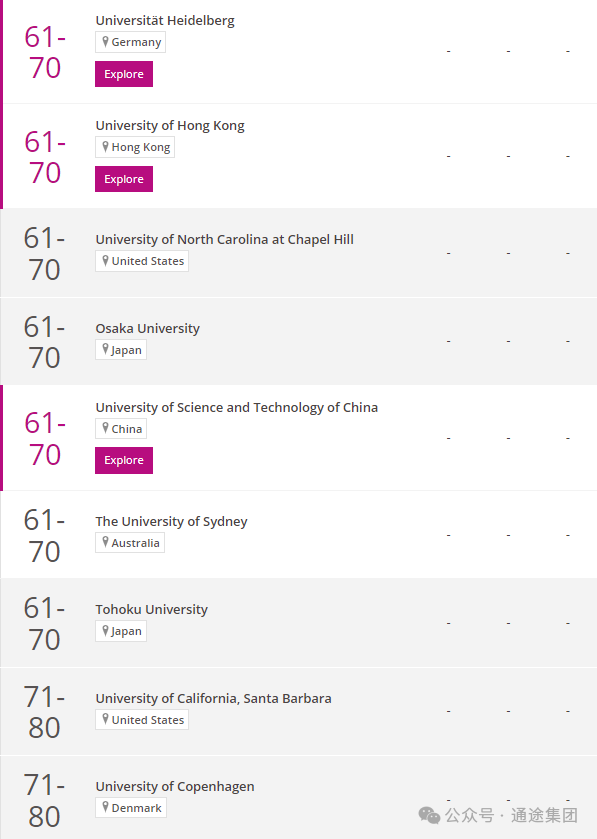Click the United States tag under Chapel Hill

point(142,261)
